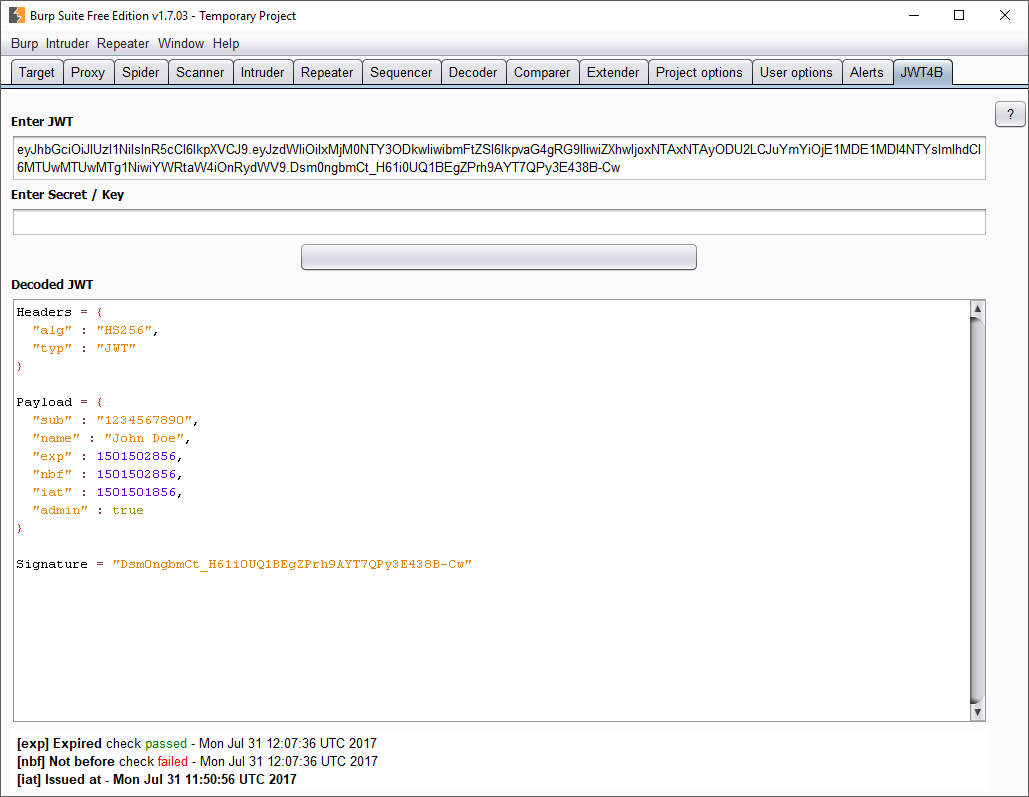1029x797 pixels.
Task: Switch to the Sequencer tab
Action: [401, 72]
